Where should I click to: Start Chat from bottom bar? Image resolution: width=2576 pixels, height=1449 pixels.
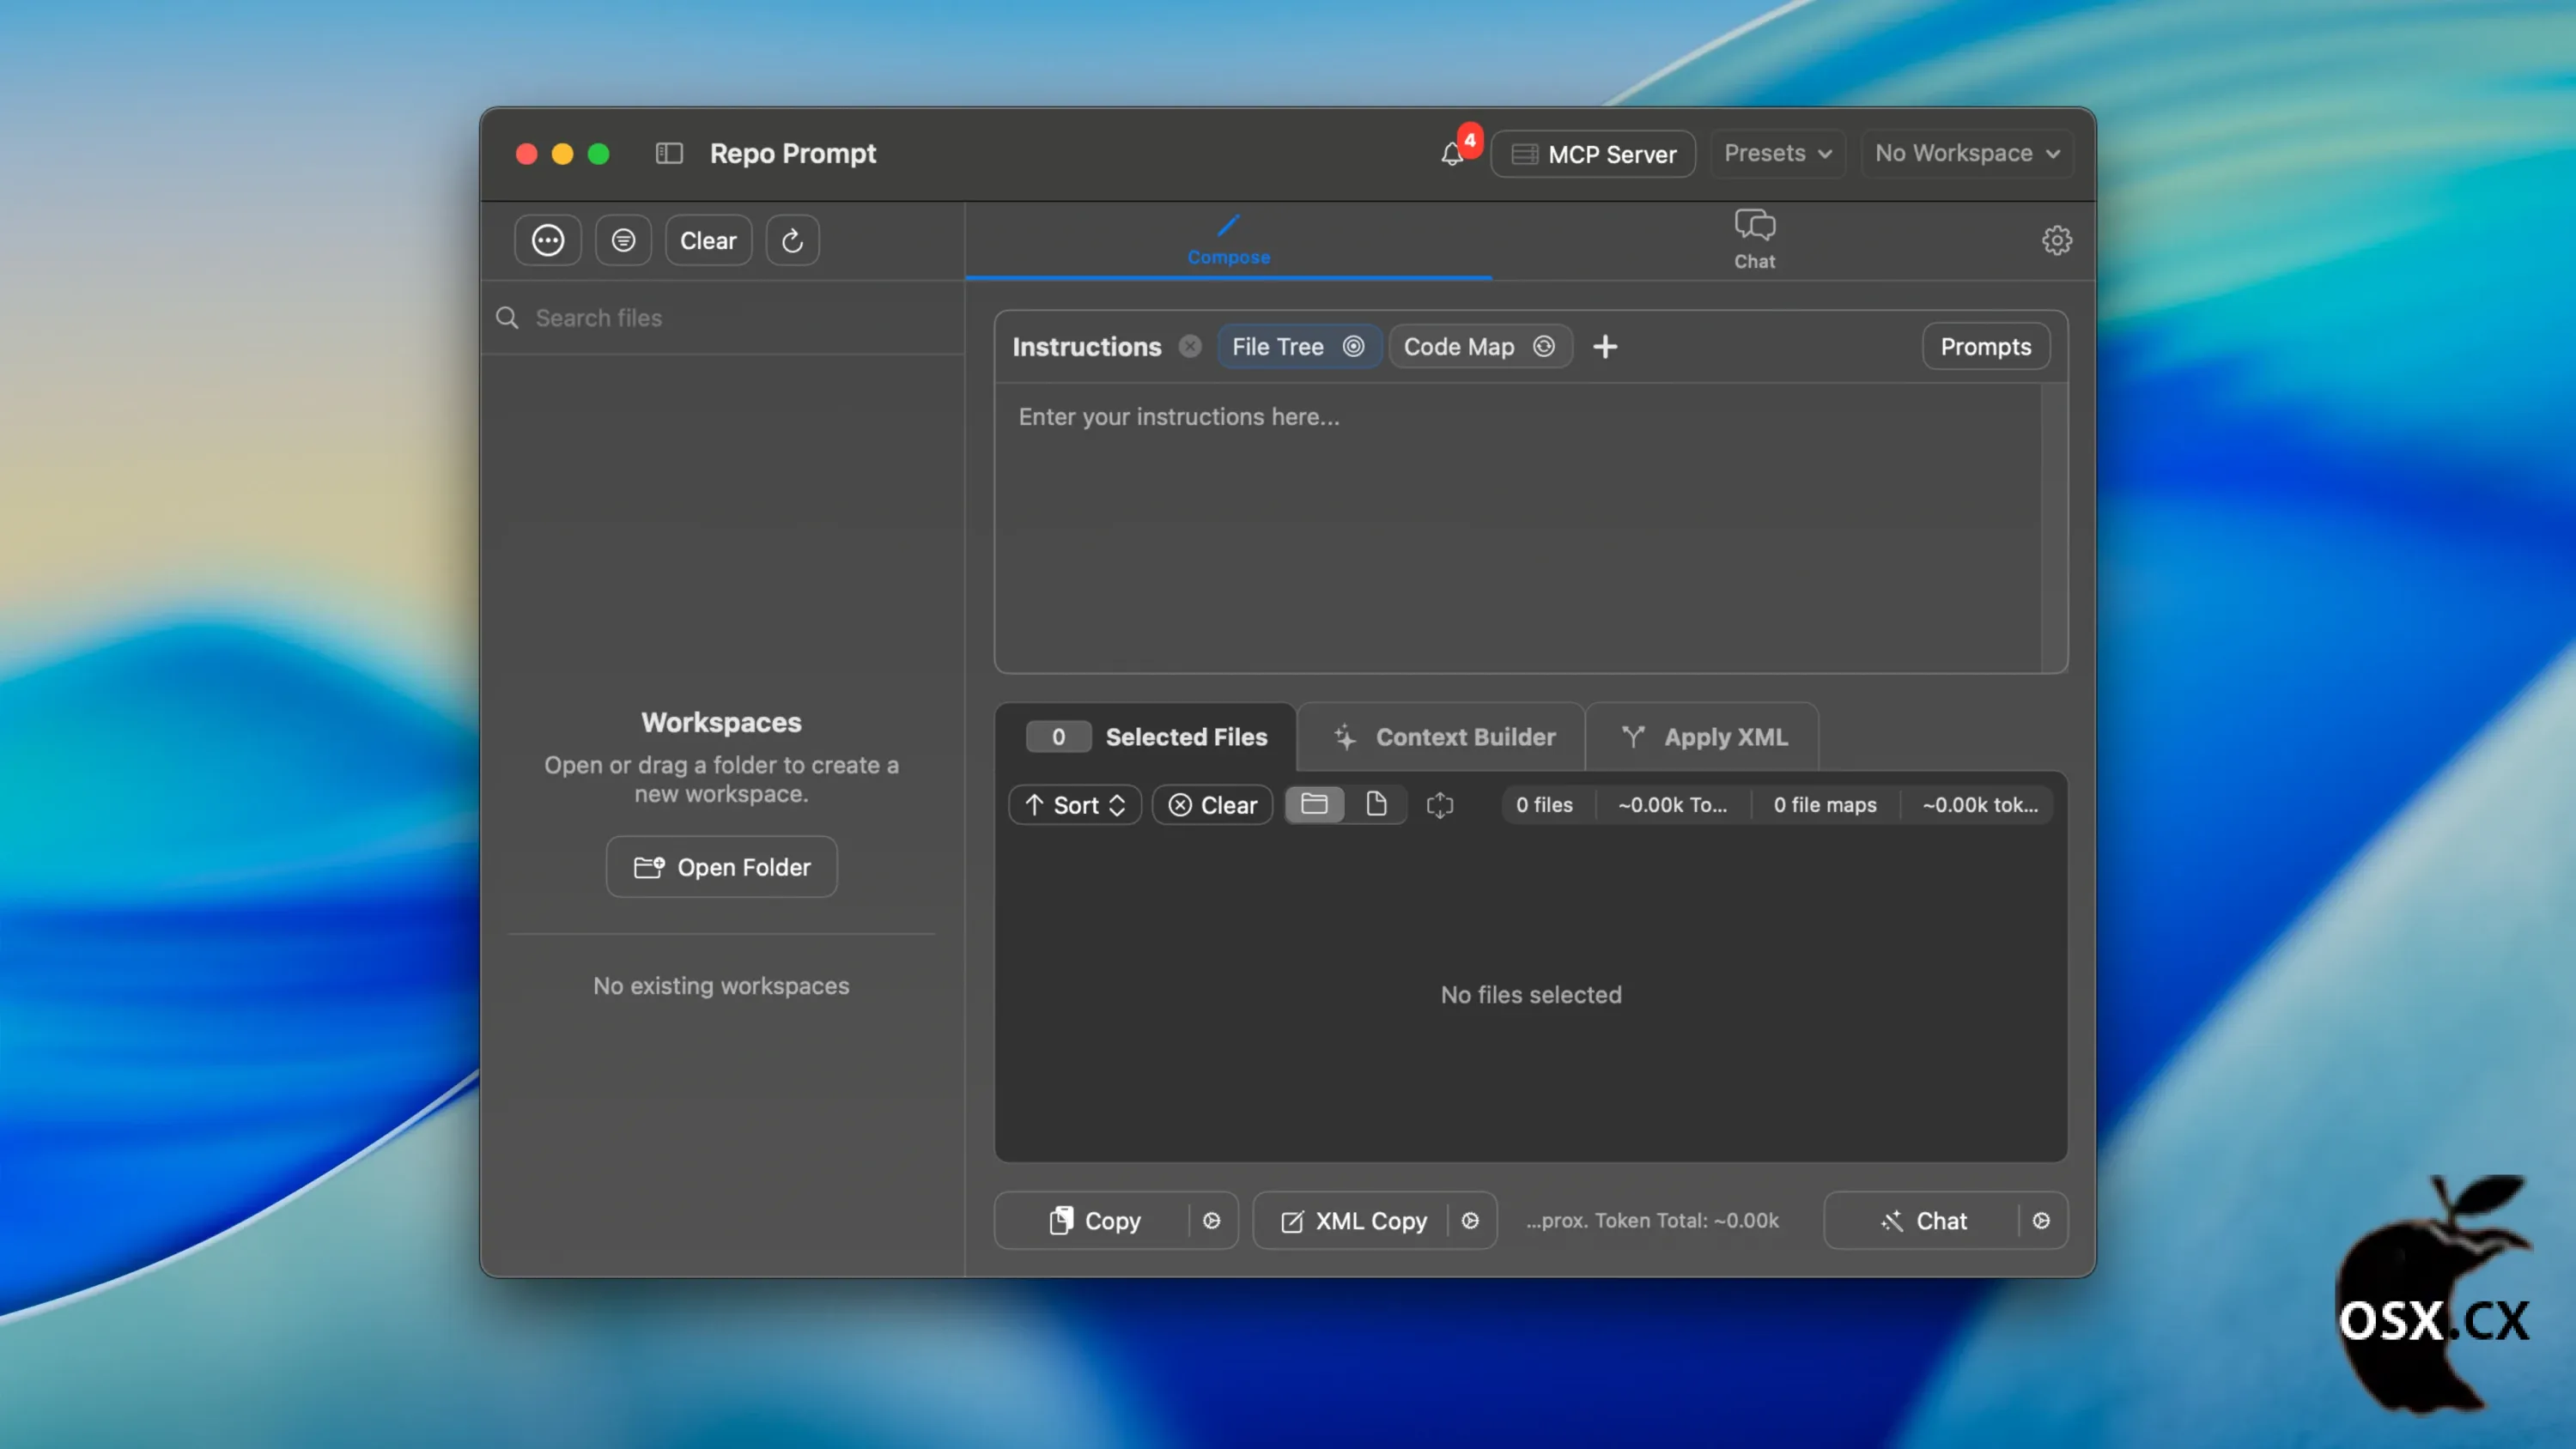coord(1923,1221)
